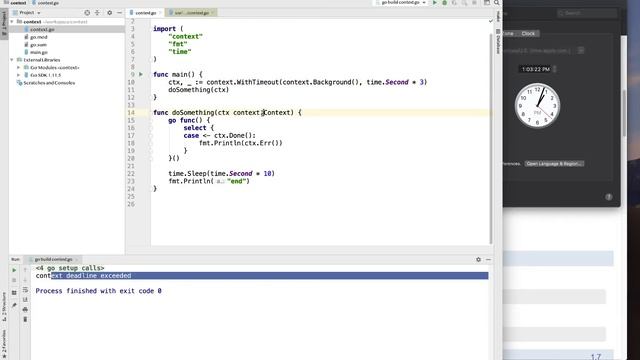Select go.sum in the project tree
The image size is (640, 360).
(x=38, y=44)
